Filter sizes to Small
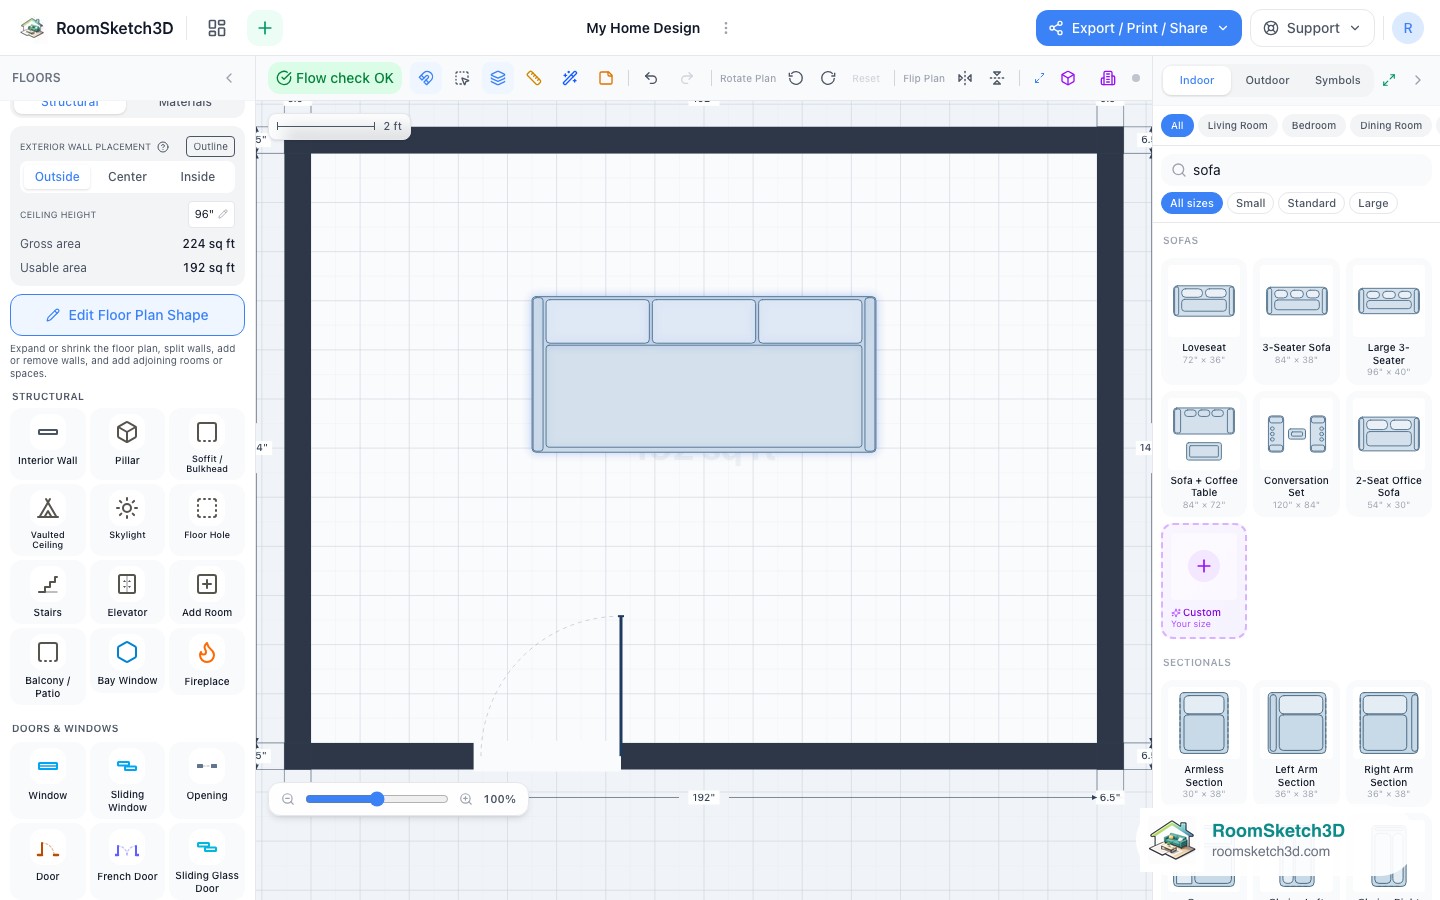Image resolution: width=1440 pixels, height=900 pixels. tap(1250, 203)
